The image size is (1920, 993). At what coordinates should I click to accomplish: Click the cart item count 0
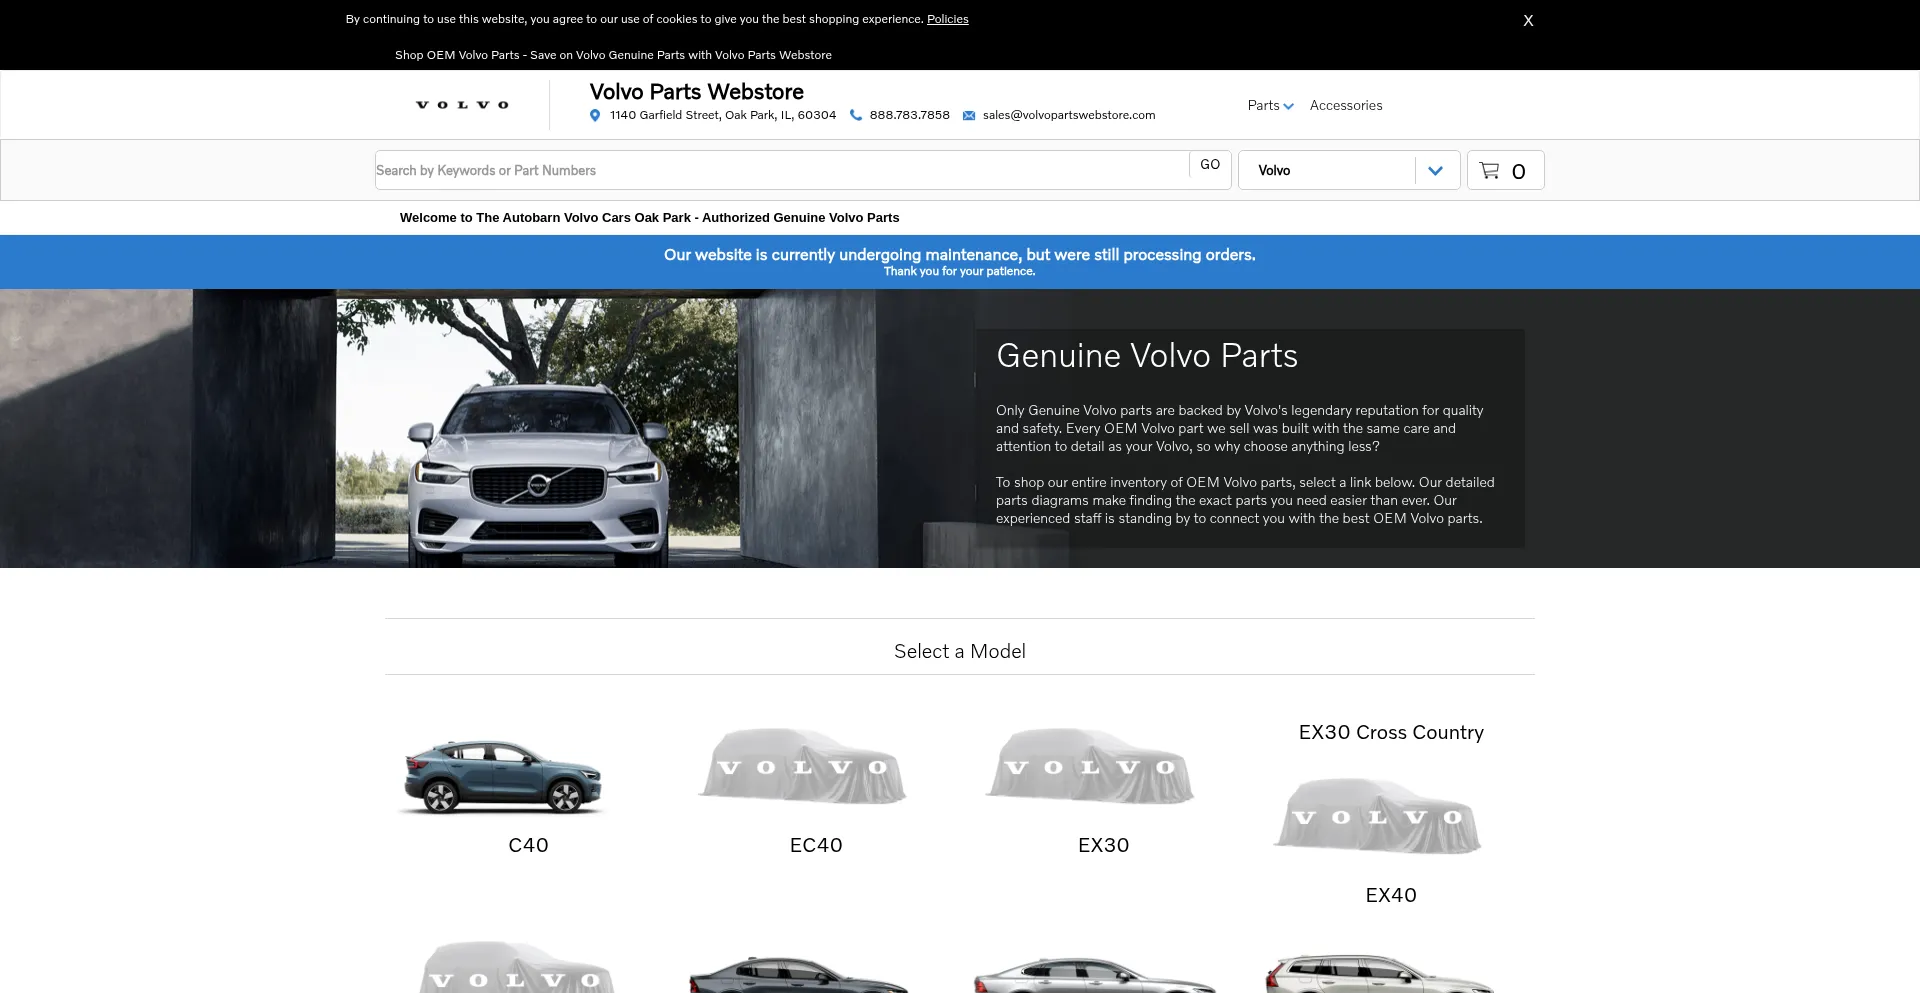[1518, 172]
